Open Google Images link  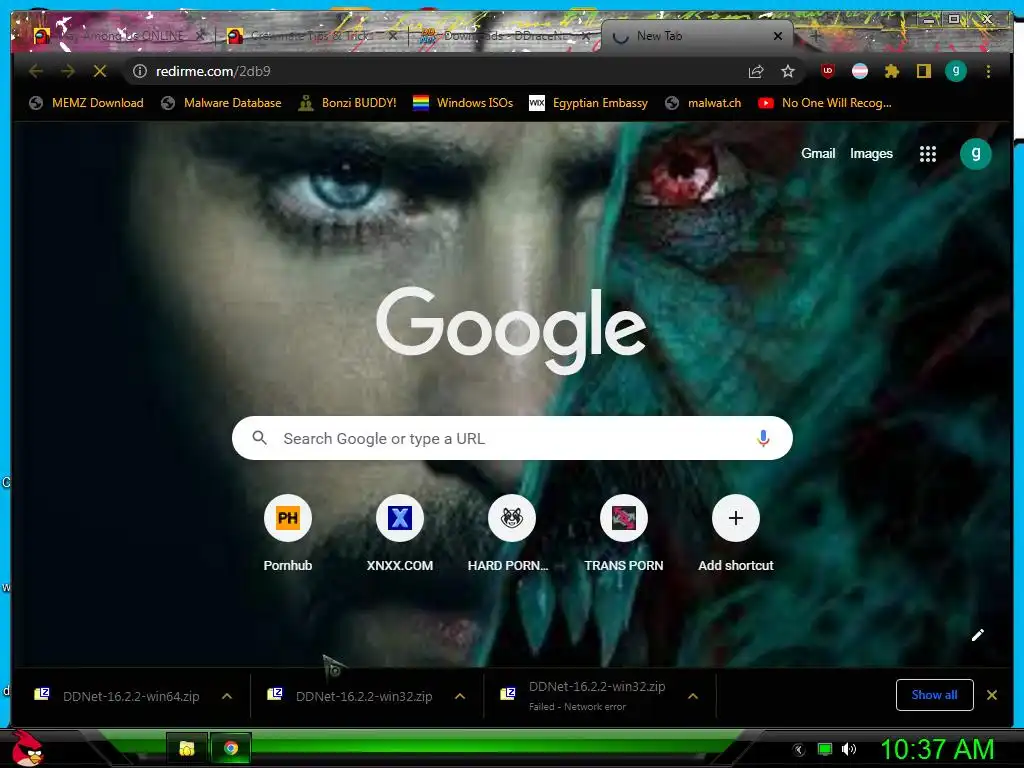click(x=871, y=153)
